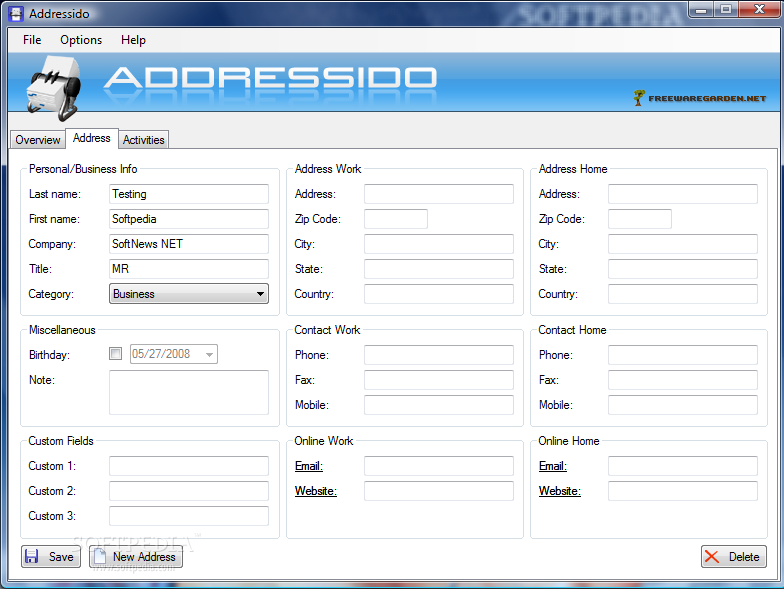
Task: Click the Company field containing SoftNews NET
Action: pos(188,244)
